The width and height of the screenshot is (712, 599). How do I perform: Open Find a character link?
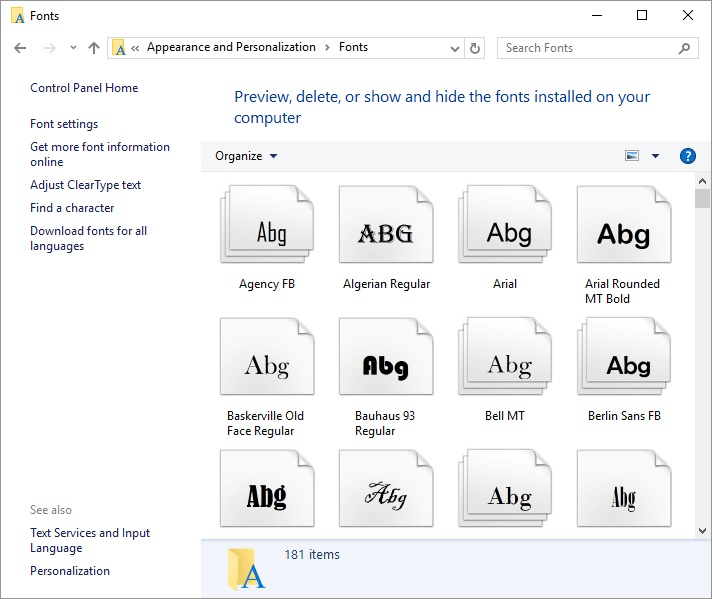72,208
